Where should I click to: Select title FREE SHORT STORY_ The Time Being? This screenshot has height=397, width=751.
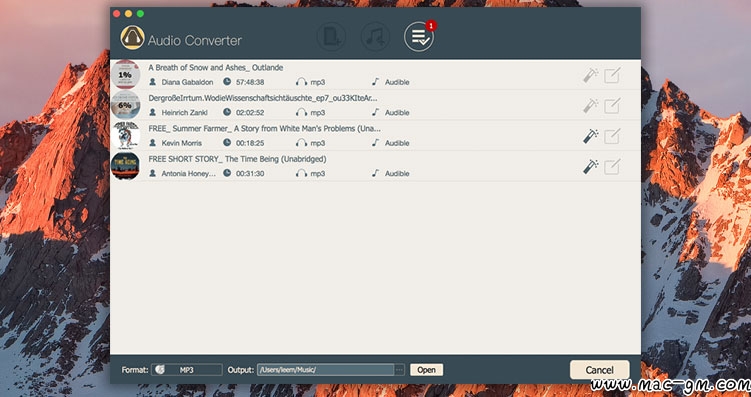[x=237, y=159]
